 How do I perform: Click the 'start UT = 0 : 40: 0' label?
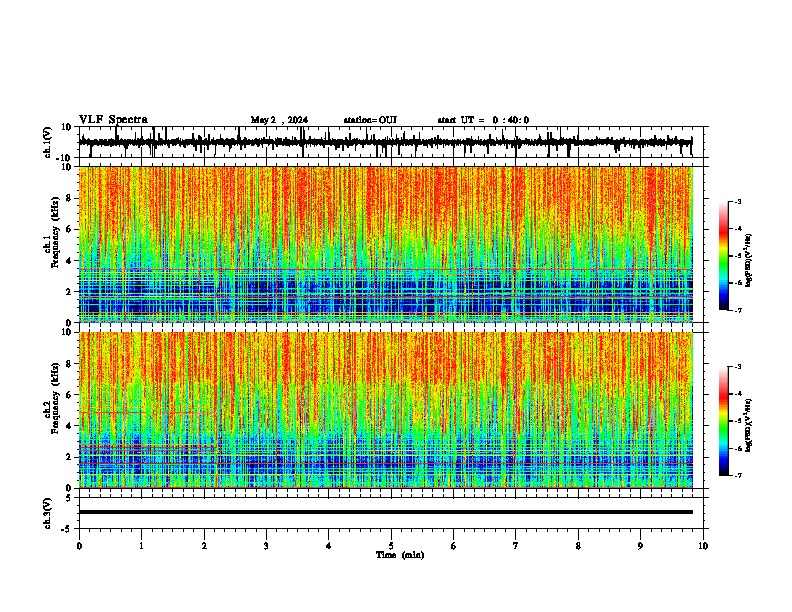click(x=483, y=120)
